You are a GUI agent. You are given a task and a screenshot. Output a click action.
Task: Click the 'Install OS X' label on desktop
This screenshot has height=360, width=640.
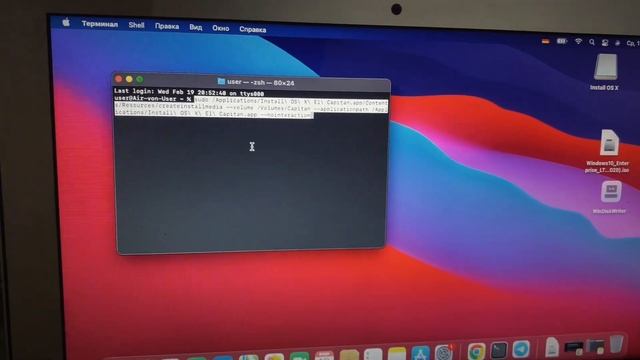click(604, 87)
